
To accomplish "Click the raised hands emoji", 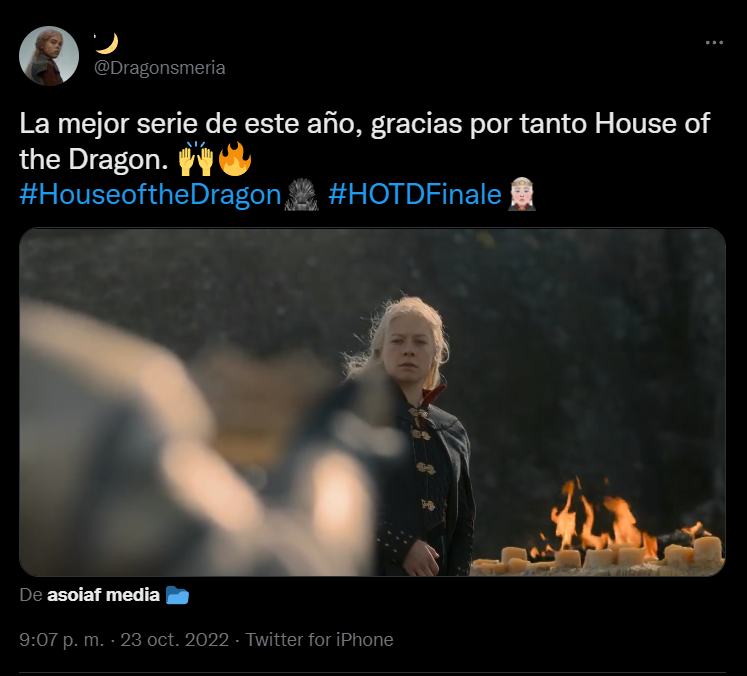I will click(x=196, y=159).
